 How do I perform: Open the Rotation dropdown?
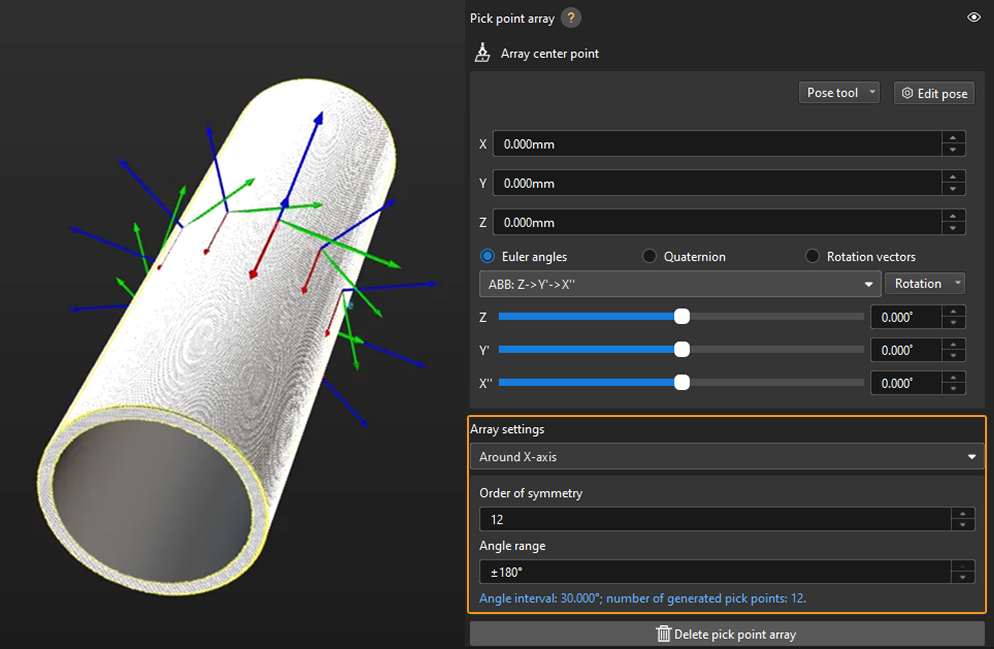click(x=925, y=284)
